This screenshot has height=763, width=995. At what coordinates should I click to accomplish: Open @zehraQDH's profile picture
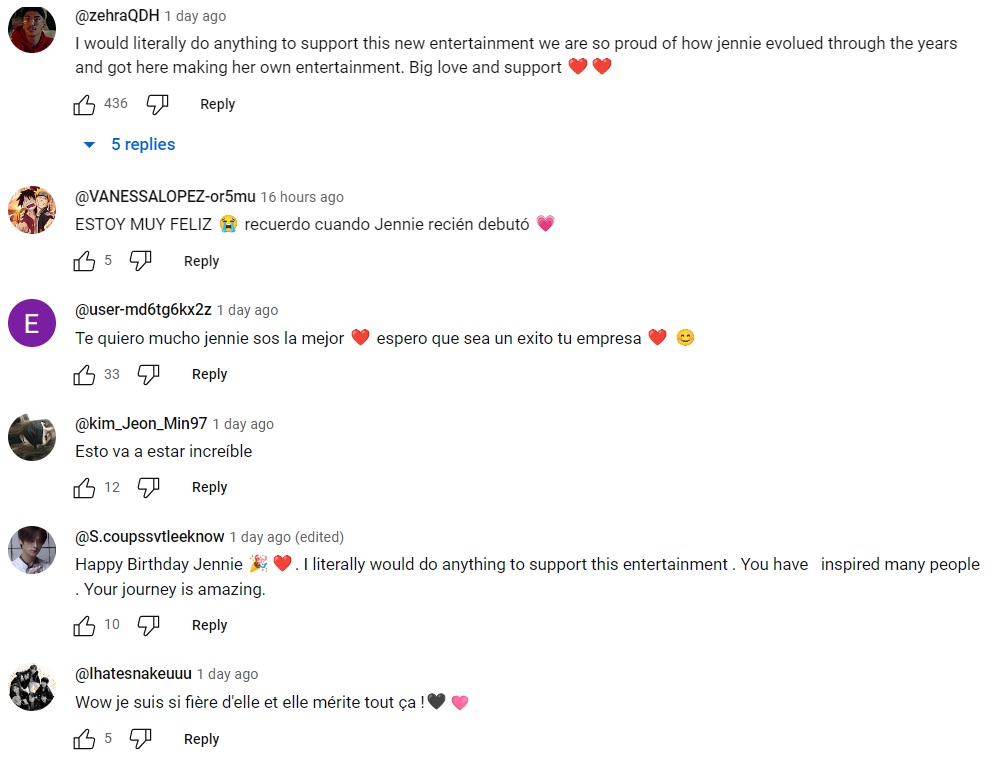coord(31,29)
